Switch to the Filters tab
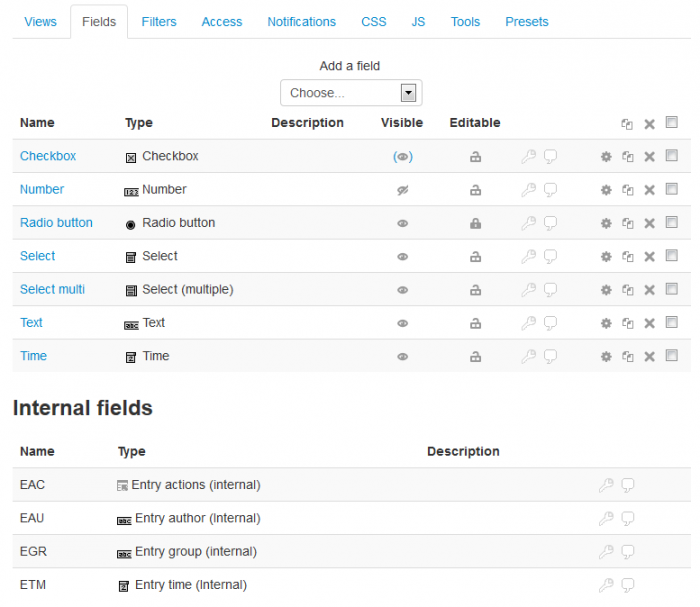The height and width of the screenshot is (607, 700). tap(159, 21)
